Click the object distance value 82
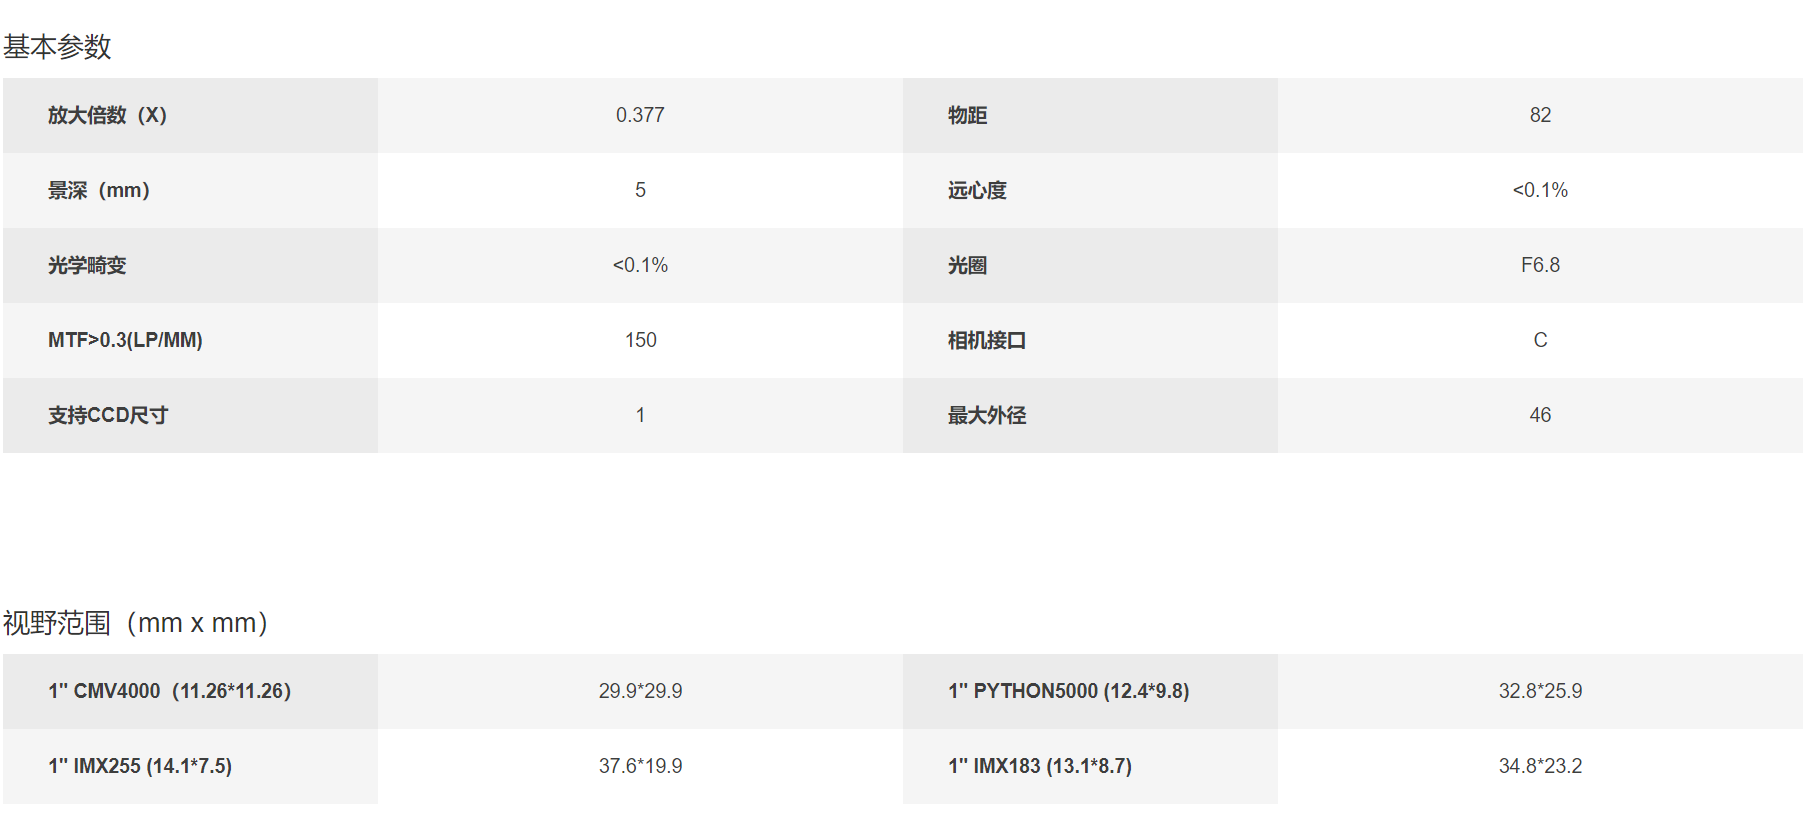The height and width of the screenshot is (814, 1807). coord(1540,115)
